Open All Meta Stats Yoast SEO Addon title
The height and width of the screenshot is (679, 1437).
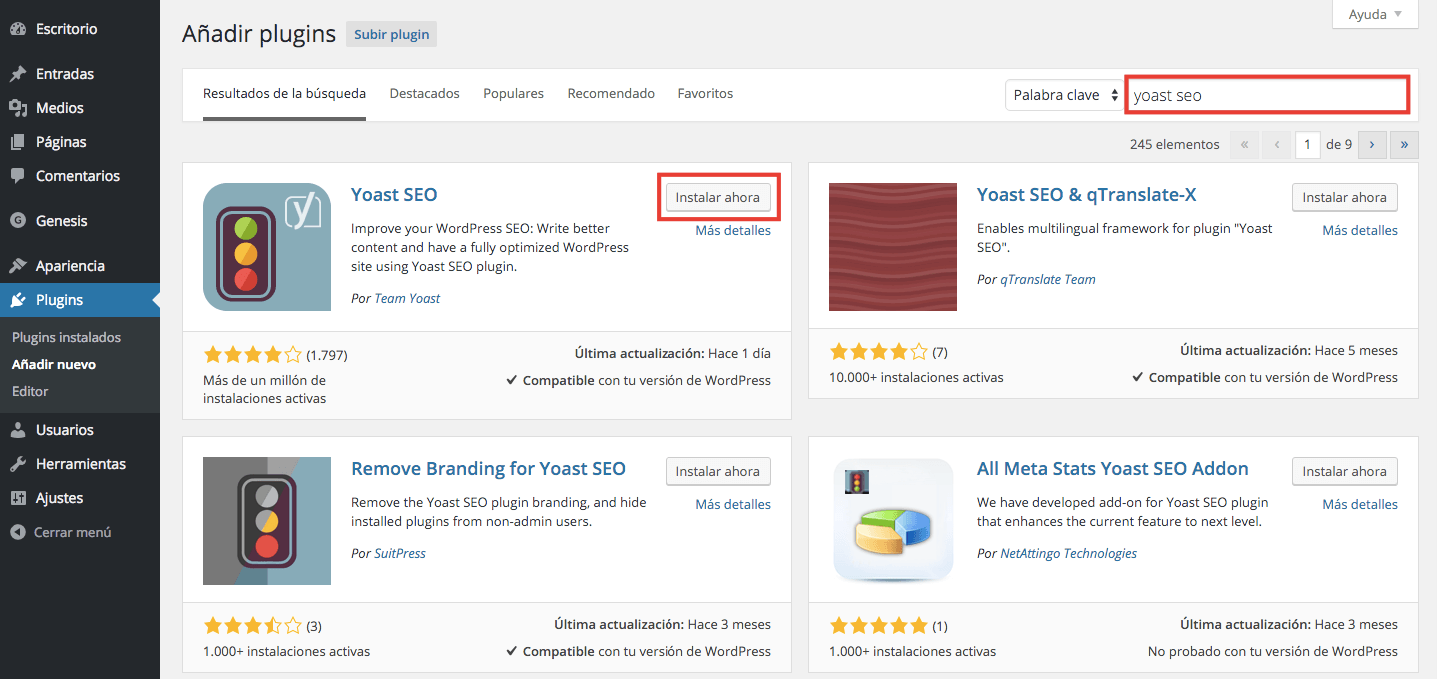pos(1113,468)
